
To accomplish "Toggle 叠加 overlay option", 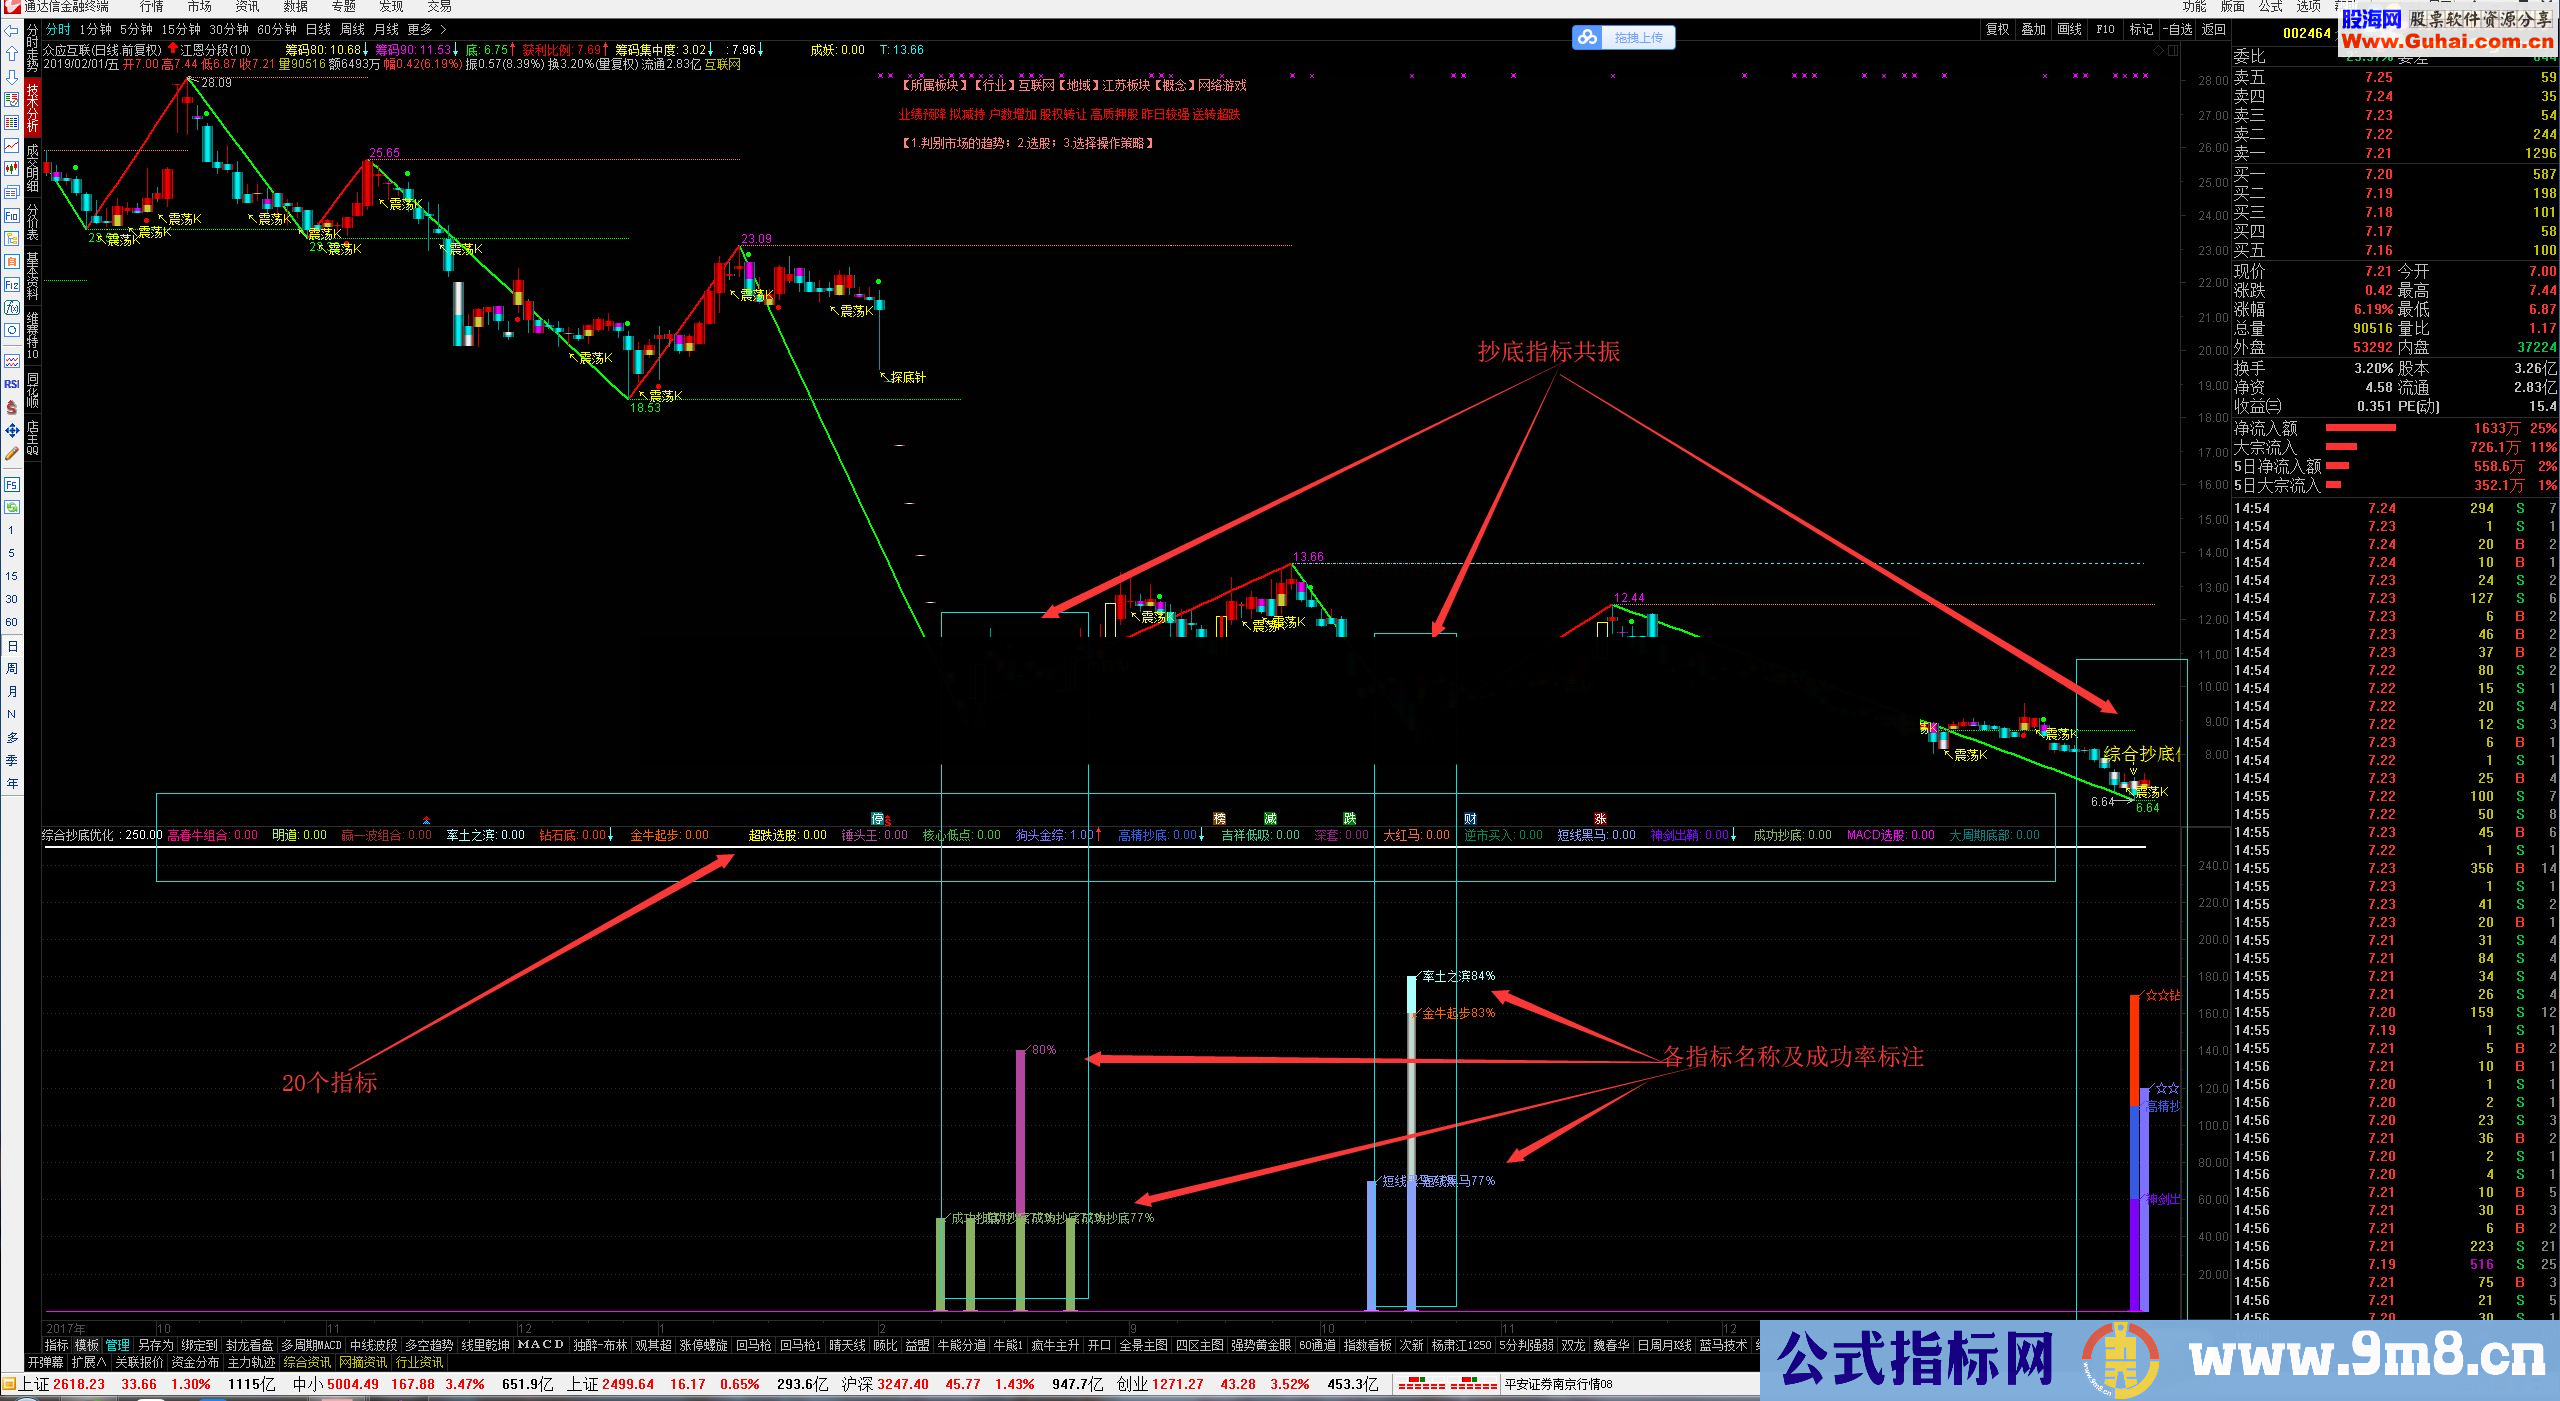I will click(2033, 30).
